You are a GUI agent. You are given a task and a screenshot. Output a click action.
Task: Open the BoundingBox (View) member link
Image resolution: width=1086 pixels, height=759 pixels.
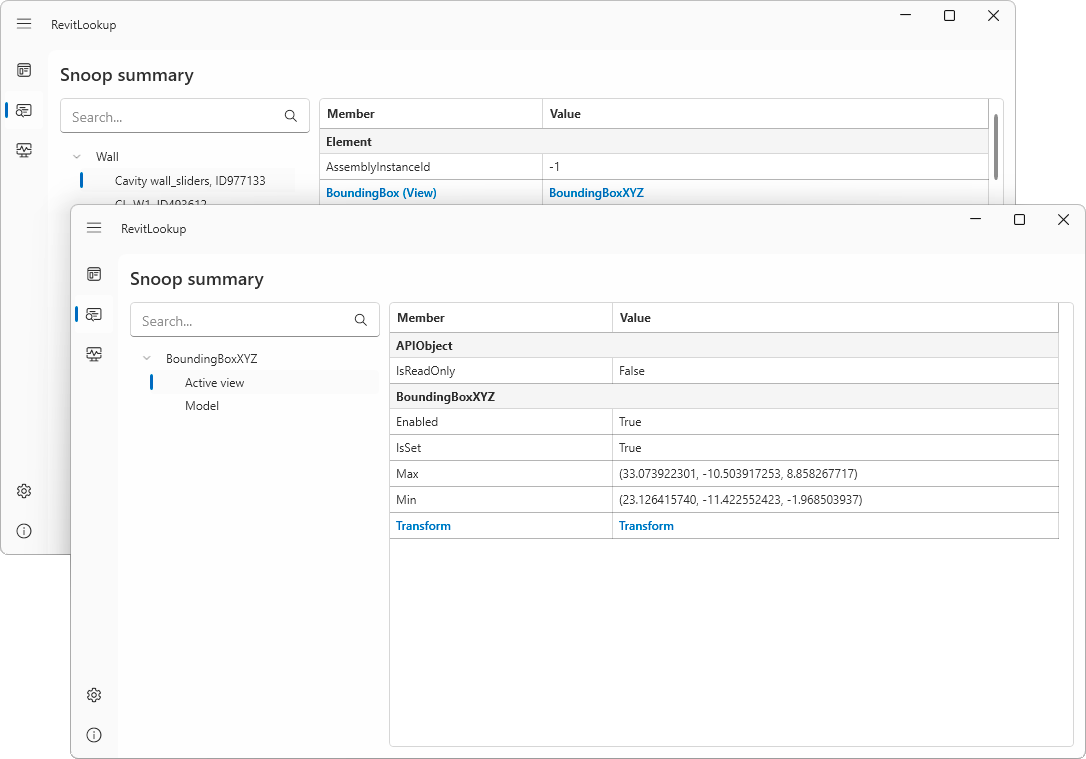[x=381, y=193]
